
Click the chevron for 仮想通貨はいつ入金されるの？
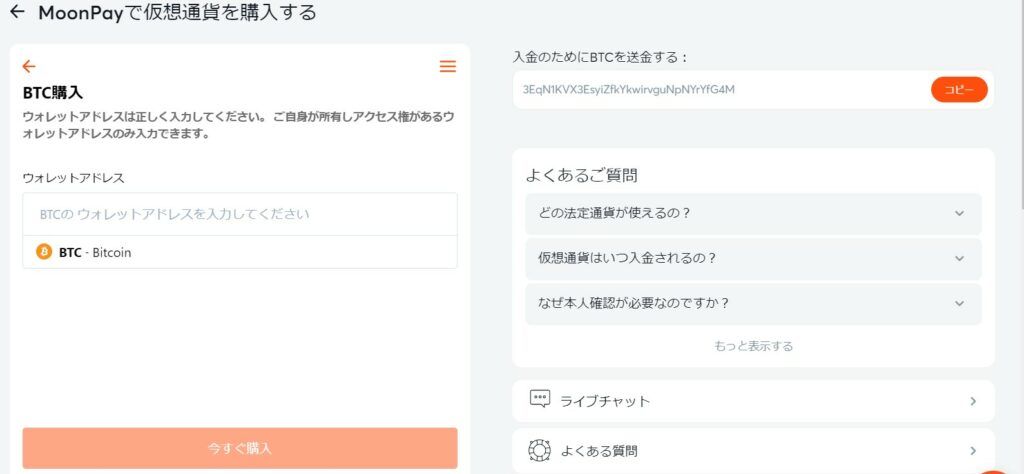click(959, 259)
